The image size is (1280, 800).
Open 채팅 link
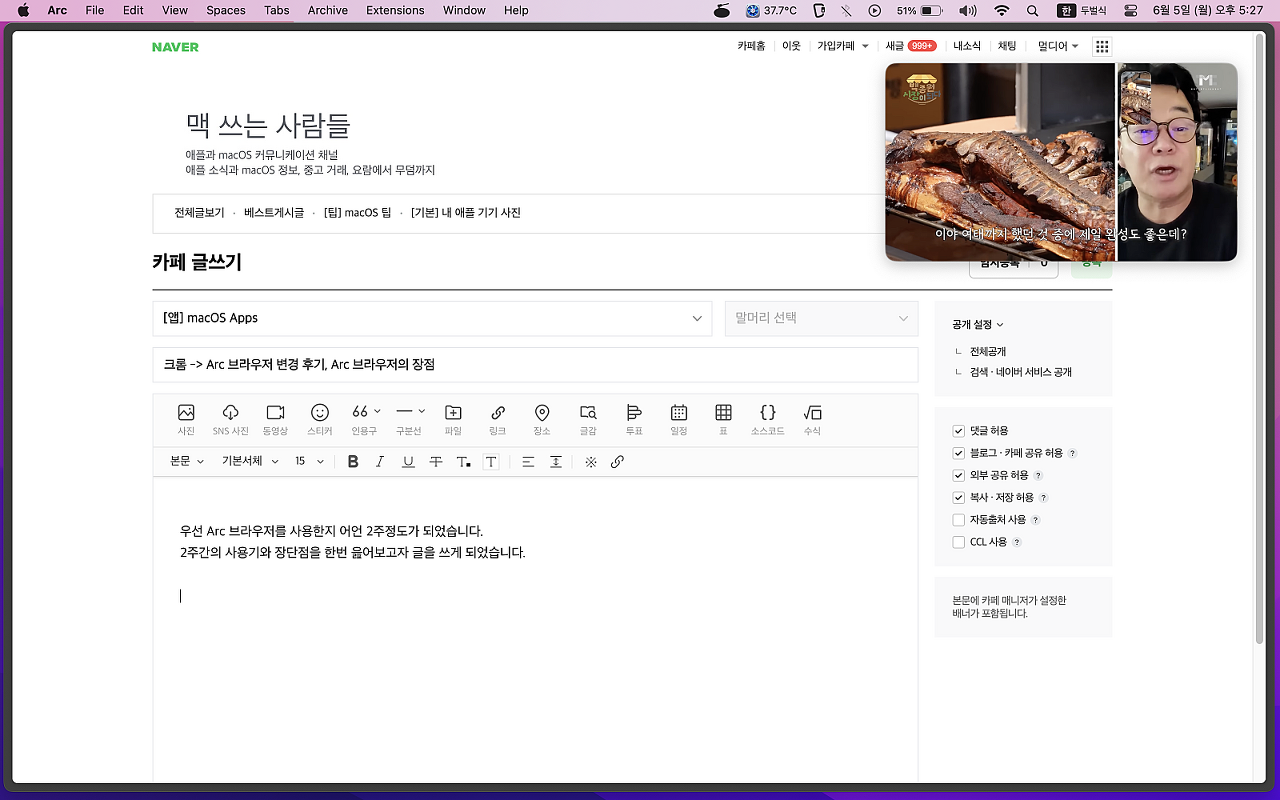[1007, 46]
